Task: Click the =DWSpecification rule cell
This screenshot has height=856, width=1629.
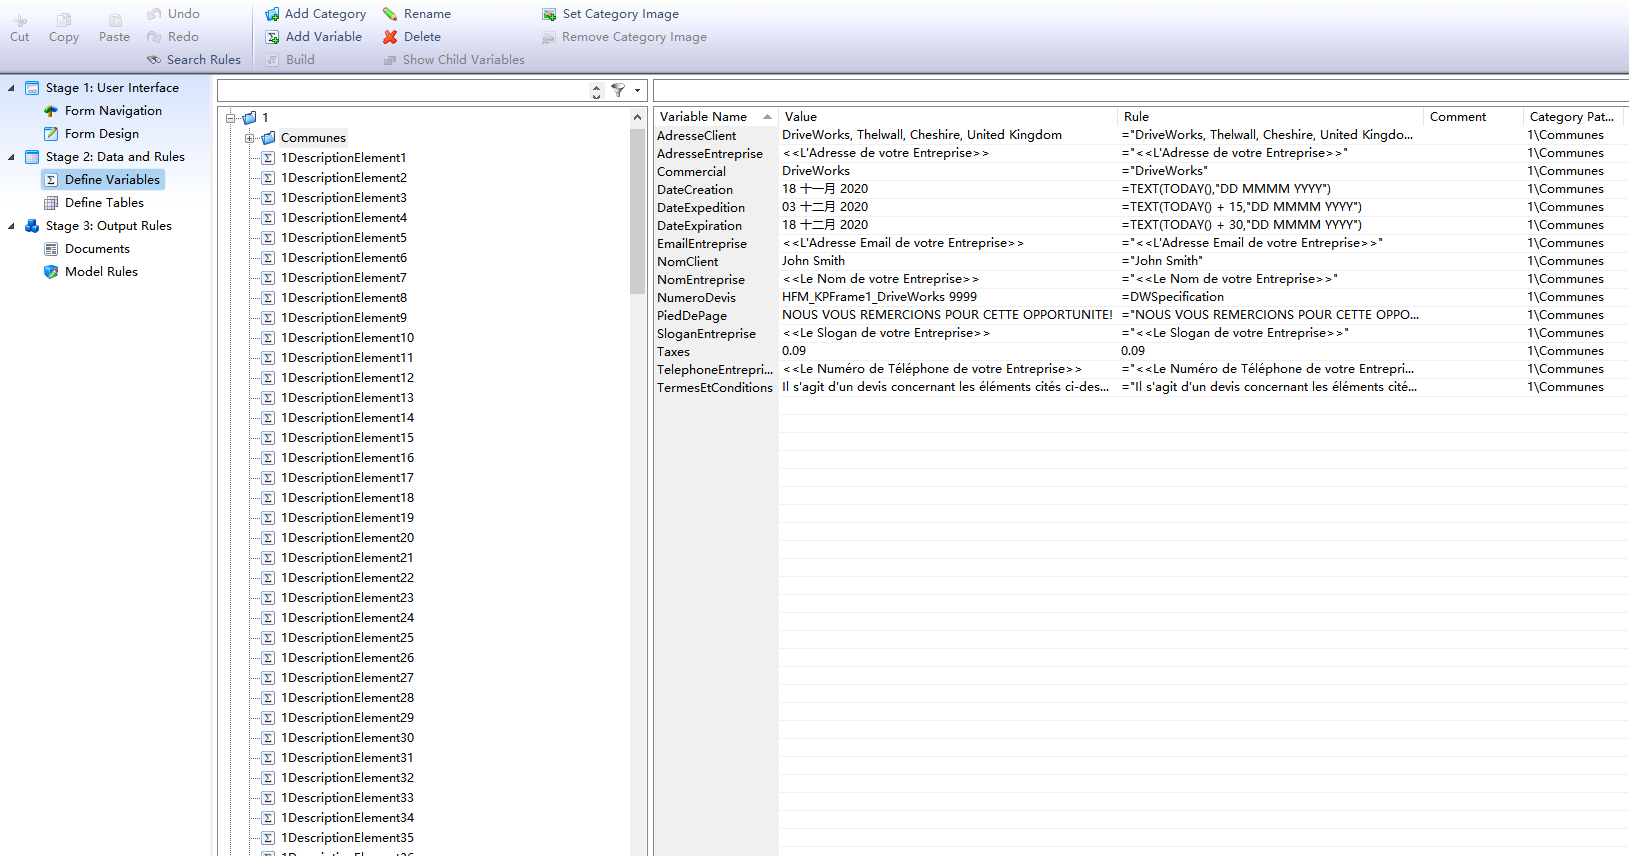Action: tap(1172, 298)
